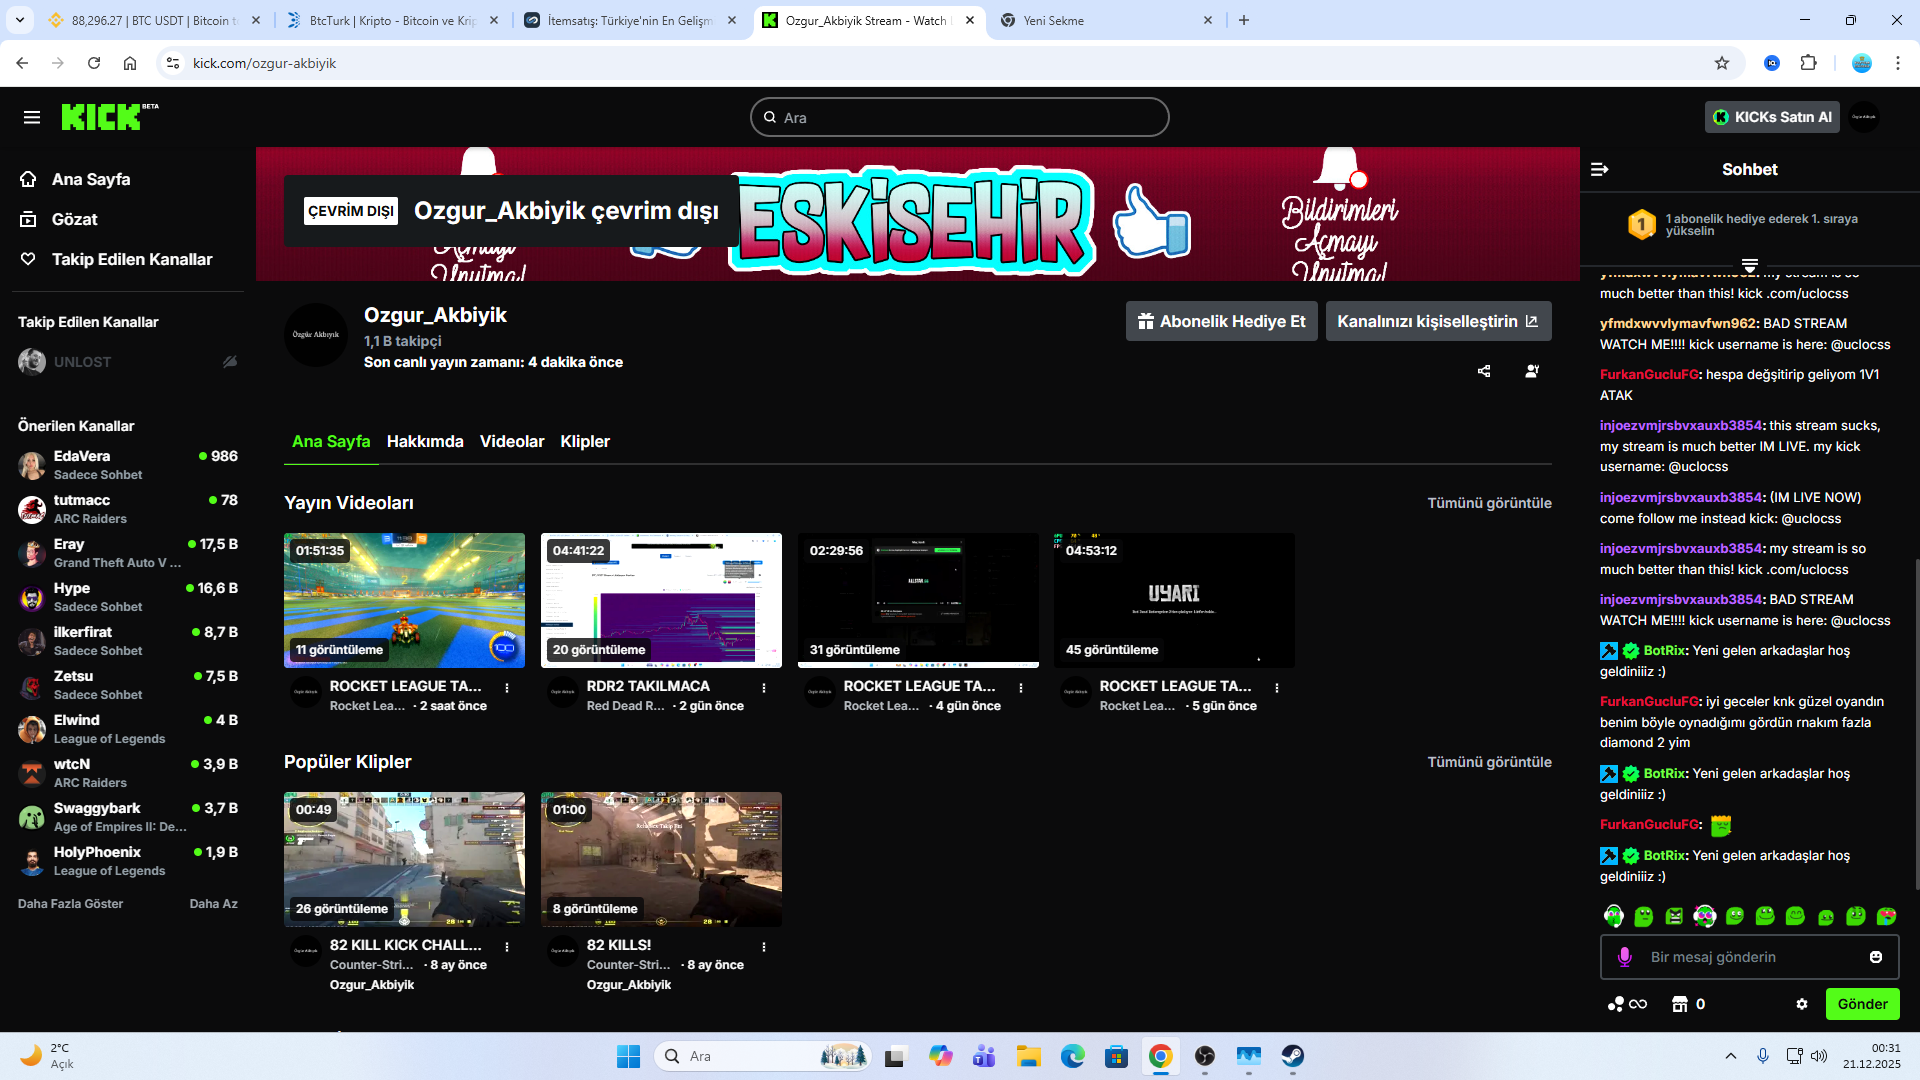Click the Bir mesaj gönderin chat input
Image resolution: width=1920 pixels, height=1080 pixels.
(x=1750, y=957)
